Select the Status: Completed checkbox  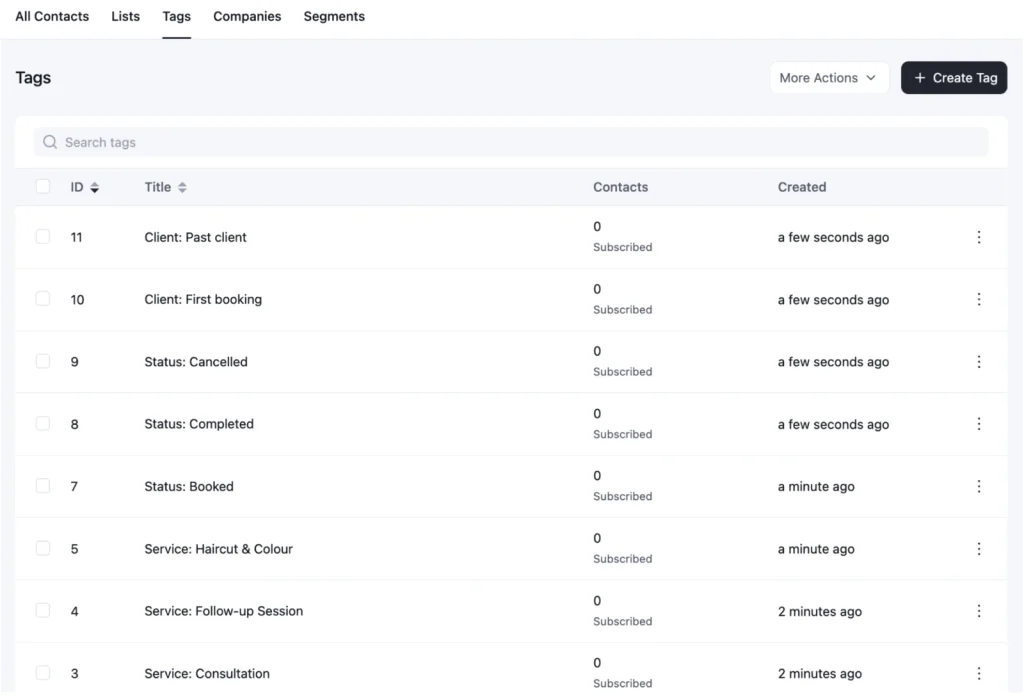tap(43, 423)
